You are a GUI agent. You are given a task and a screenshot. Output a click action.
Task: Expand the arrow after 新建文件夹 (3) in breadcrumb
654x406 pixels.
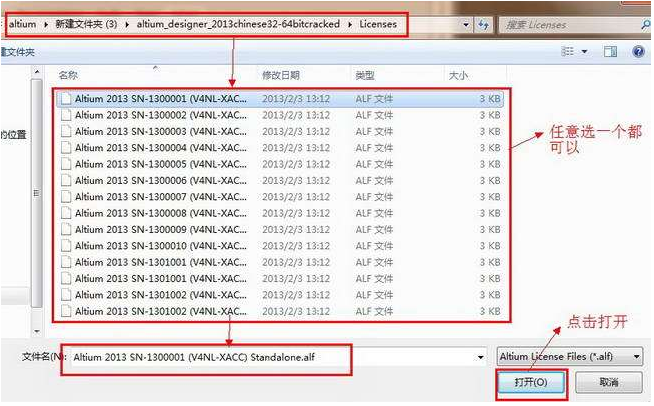[x=127, y=25]
